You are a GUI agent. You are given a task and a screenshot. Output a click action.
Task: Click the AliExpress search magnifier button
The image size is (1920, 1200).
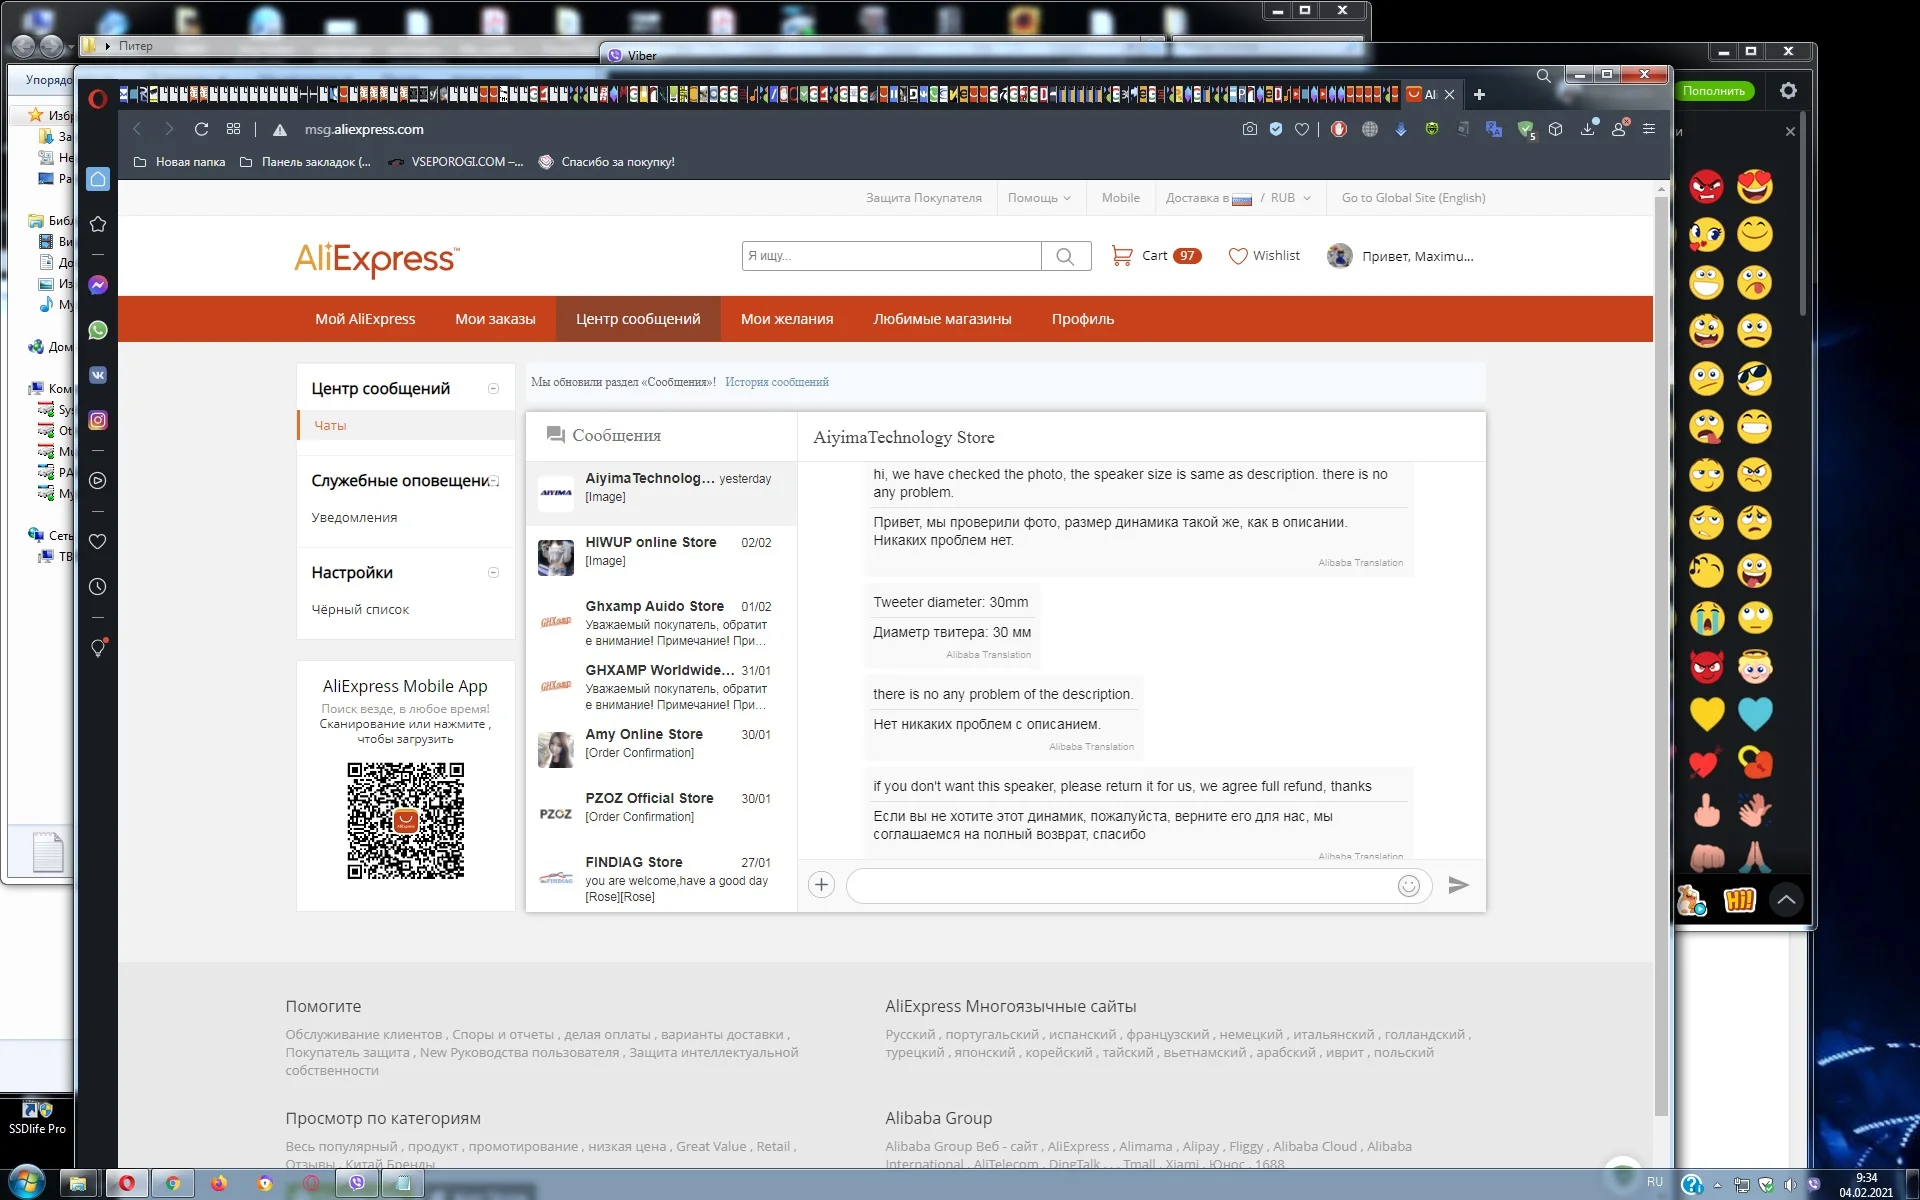pyautogui.click(x=1065, y=256)
